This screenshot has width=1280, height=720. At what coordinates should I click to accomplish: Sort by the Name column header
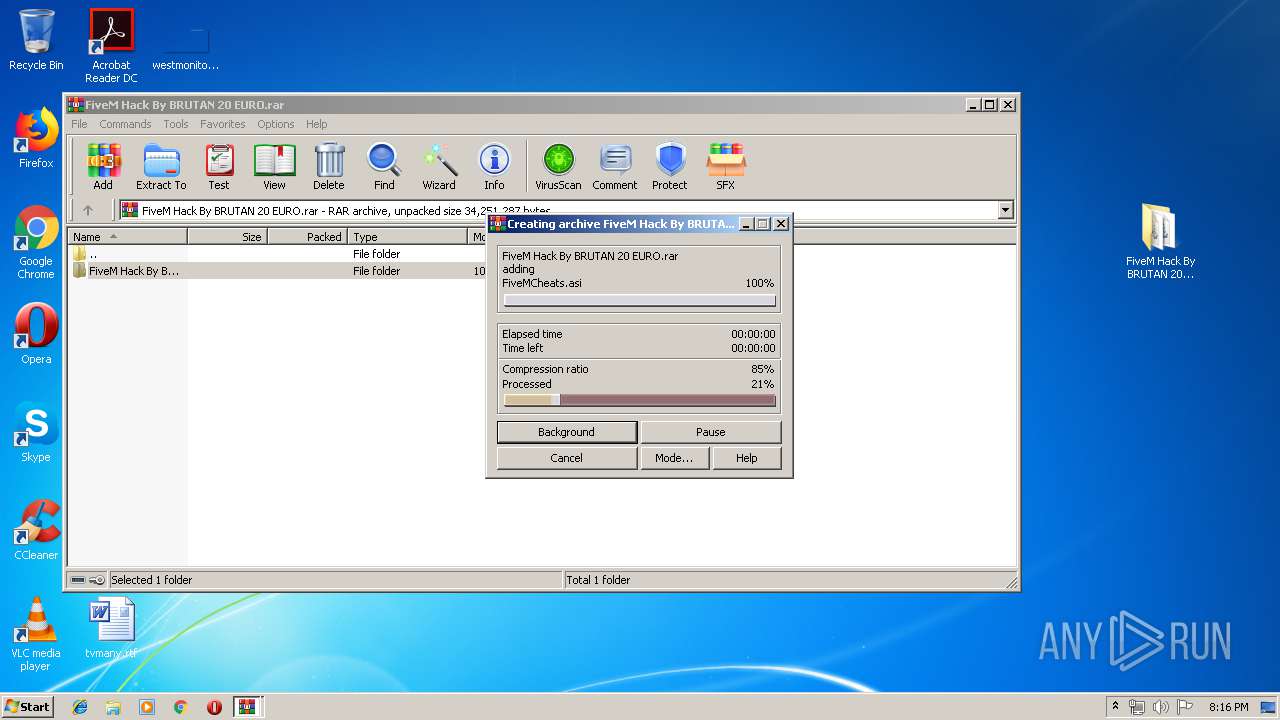128,237
